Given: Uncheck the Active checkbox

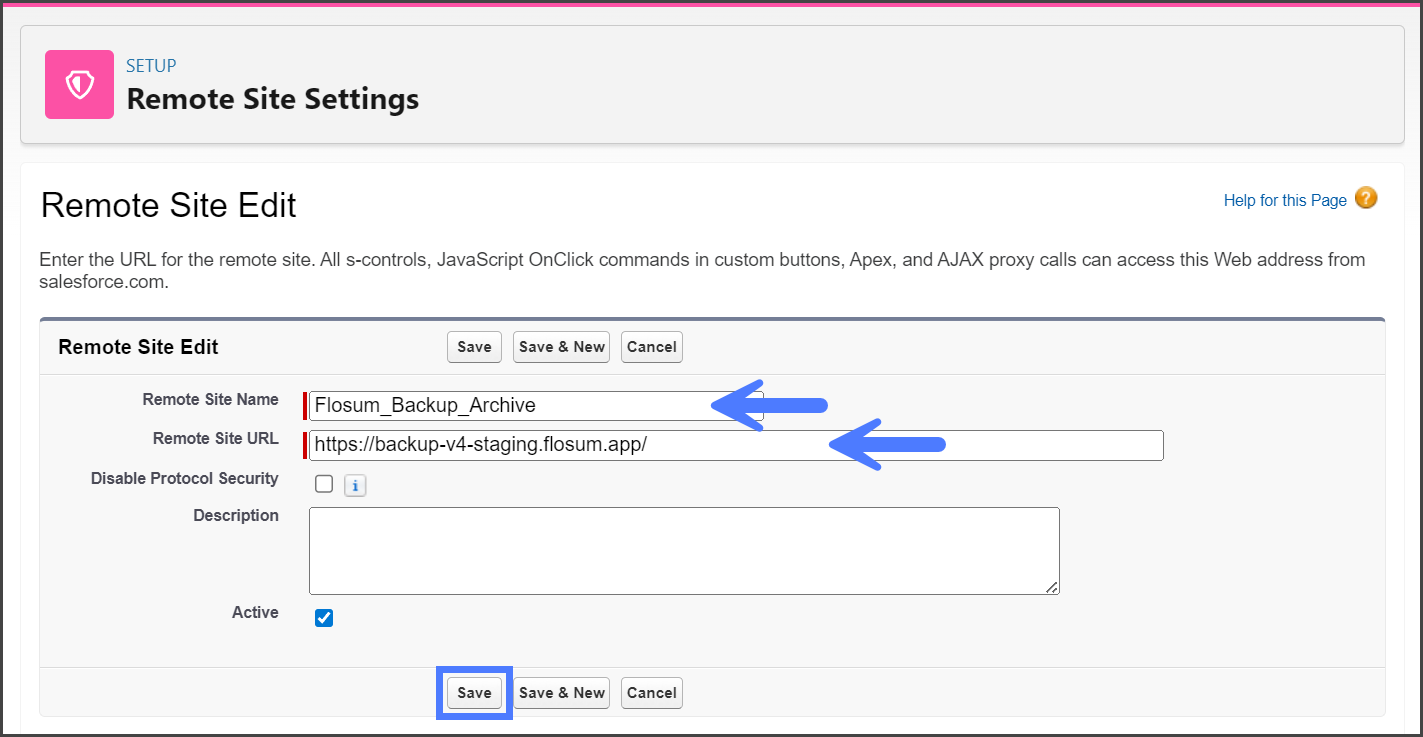Looking at the screenshot, I should click(324, 618).
